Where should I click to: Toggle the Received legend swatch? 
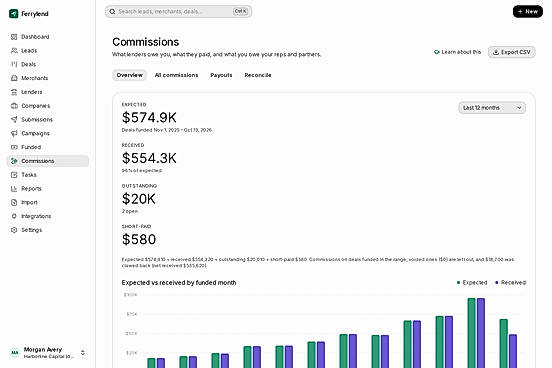(x=497, y=282)
